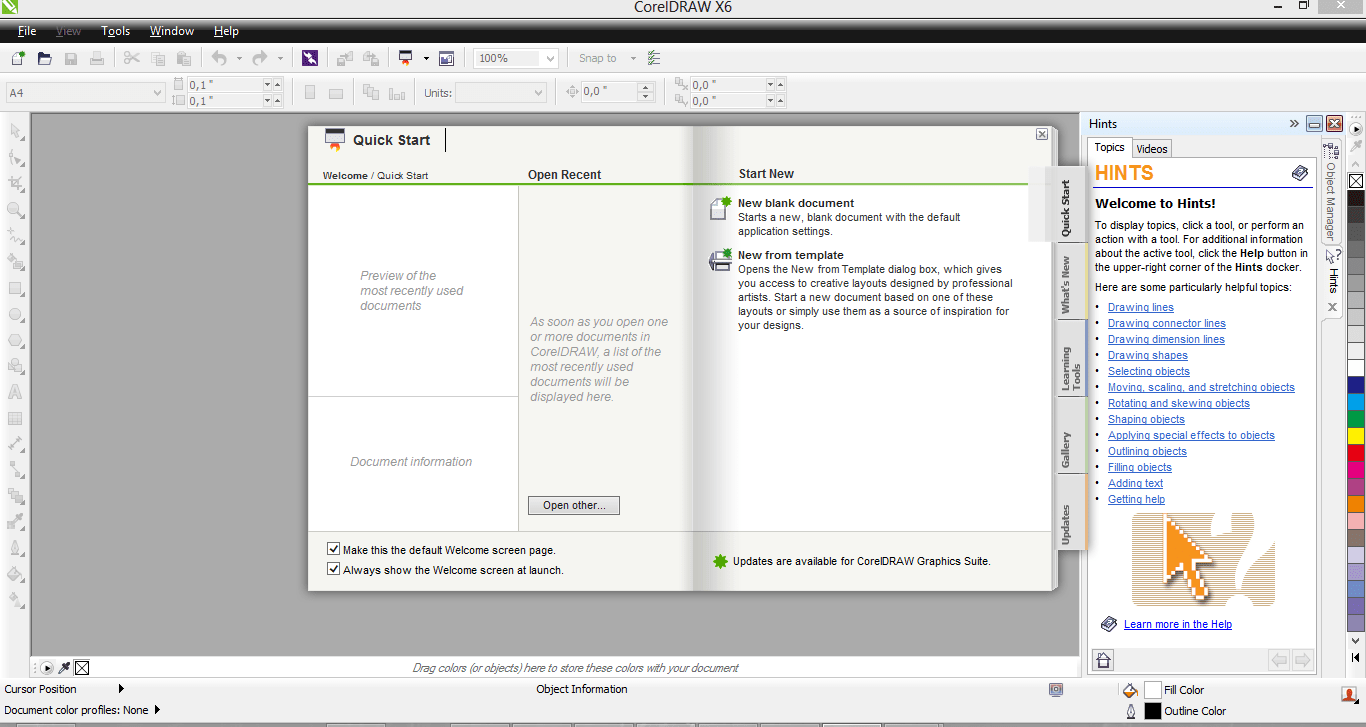The width and height of the screenshot is (1366, 727).
Task: Select the Ellipse tool
Action: (x=16, y=314)
